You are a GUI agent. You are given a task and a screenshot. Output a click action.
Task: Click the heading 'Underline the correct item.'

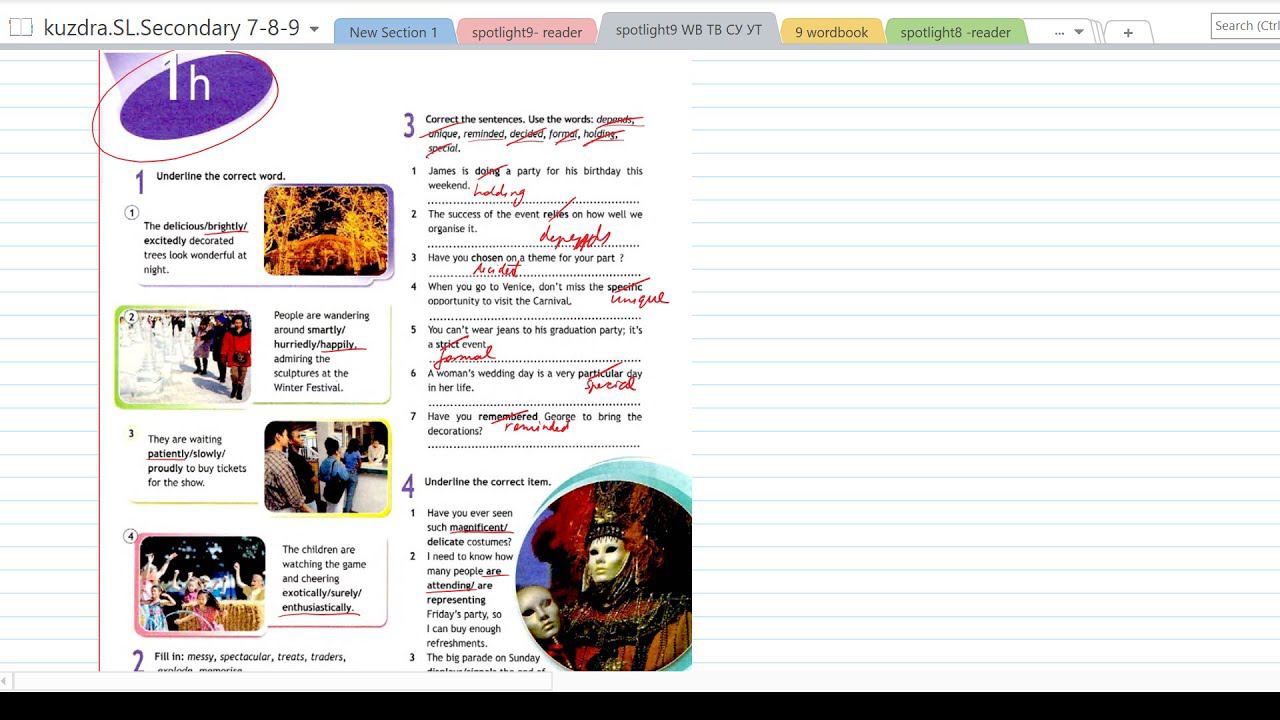[487, 482]
